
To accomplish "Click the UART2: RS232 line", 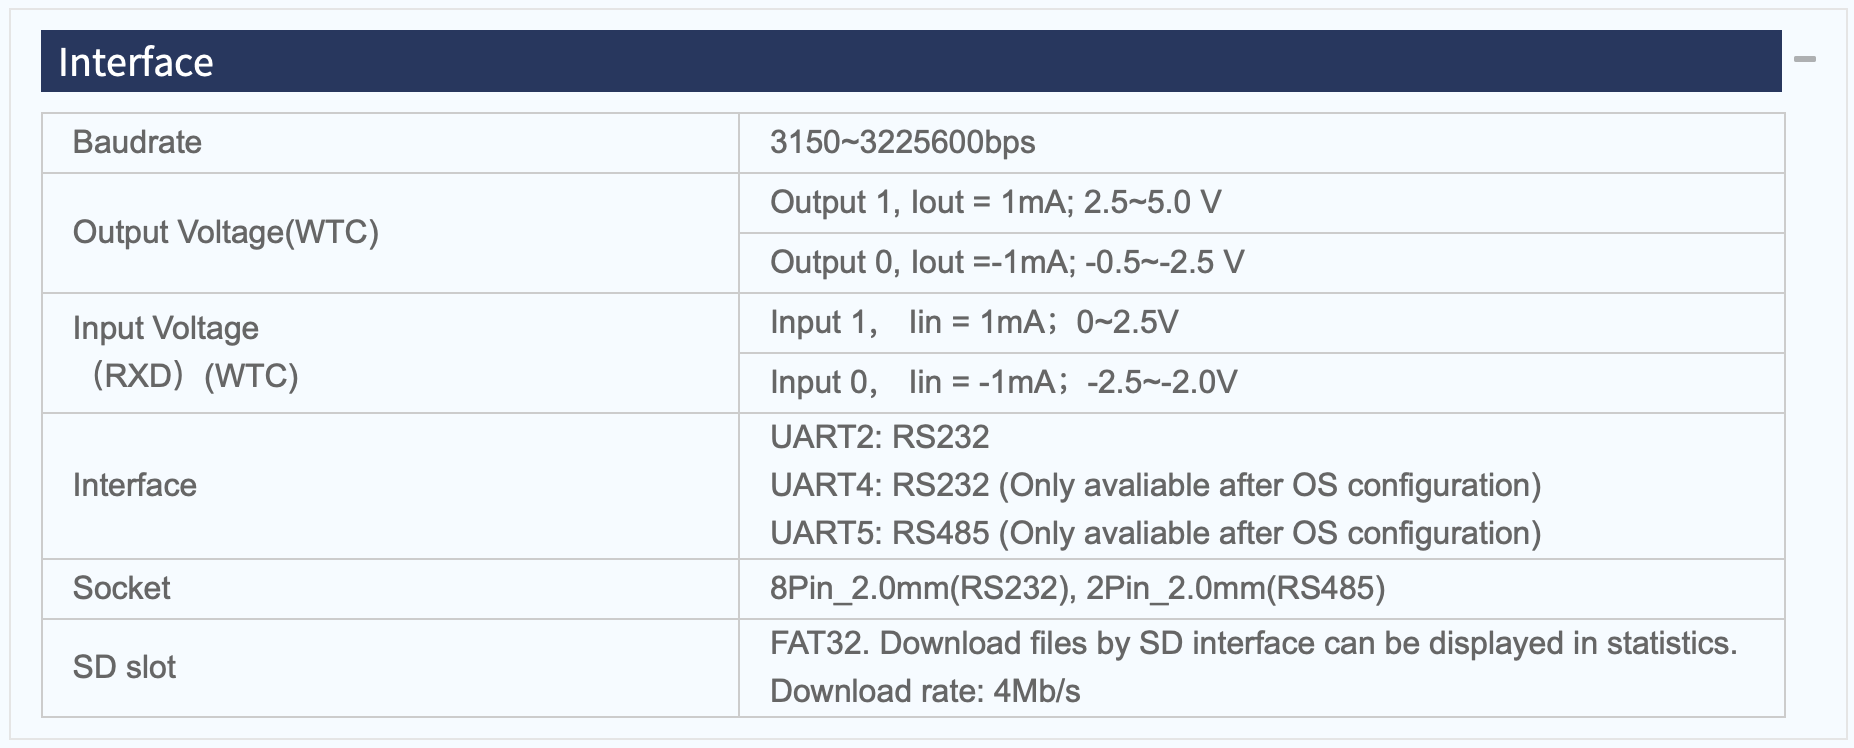I will click(879, 437).
